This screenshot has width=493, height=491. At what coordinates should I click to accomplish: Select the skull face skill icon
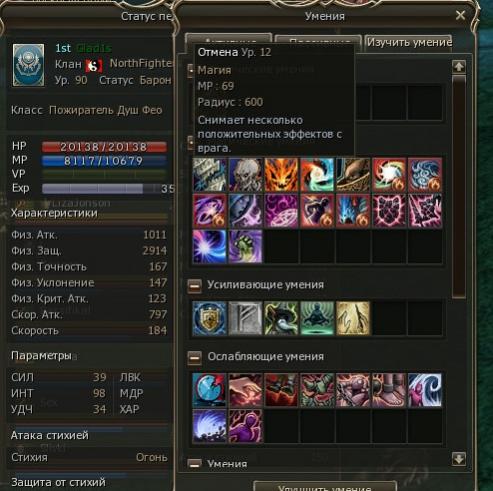[x=245, y=175]
